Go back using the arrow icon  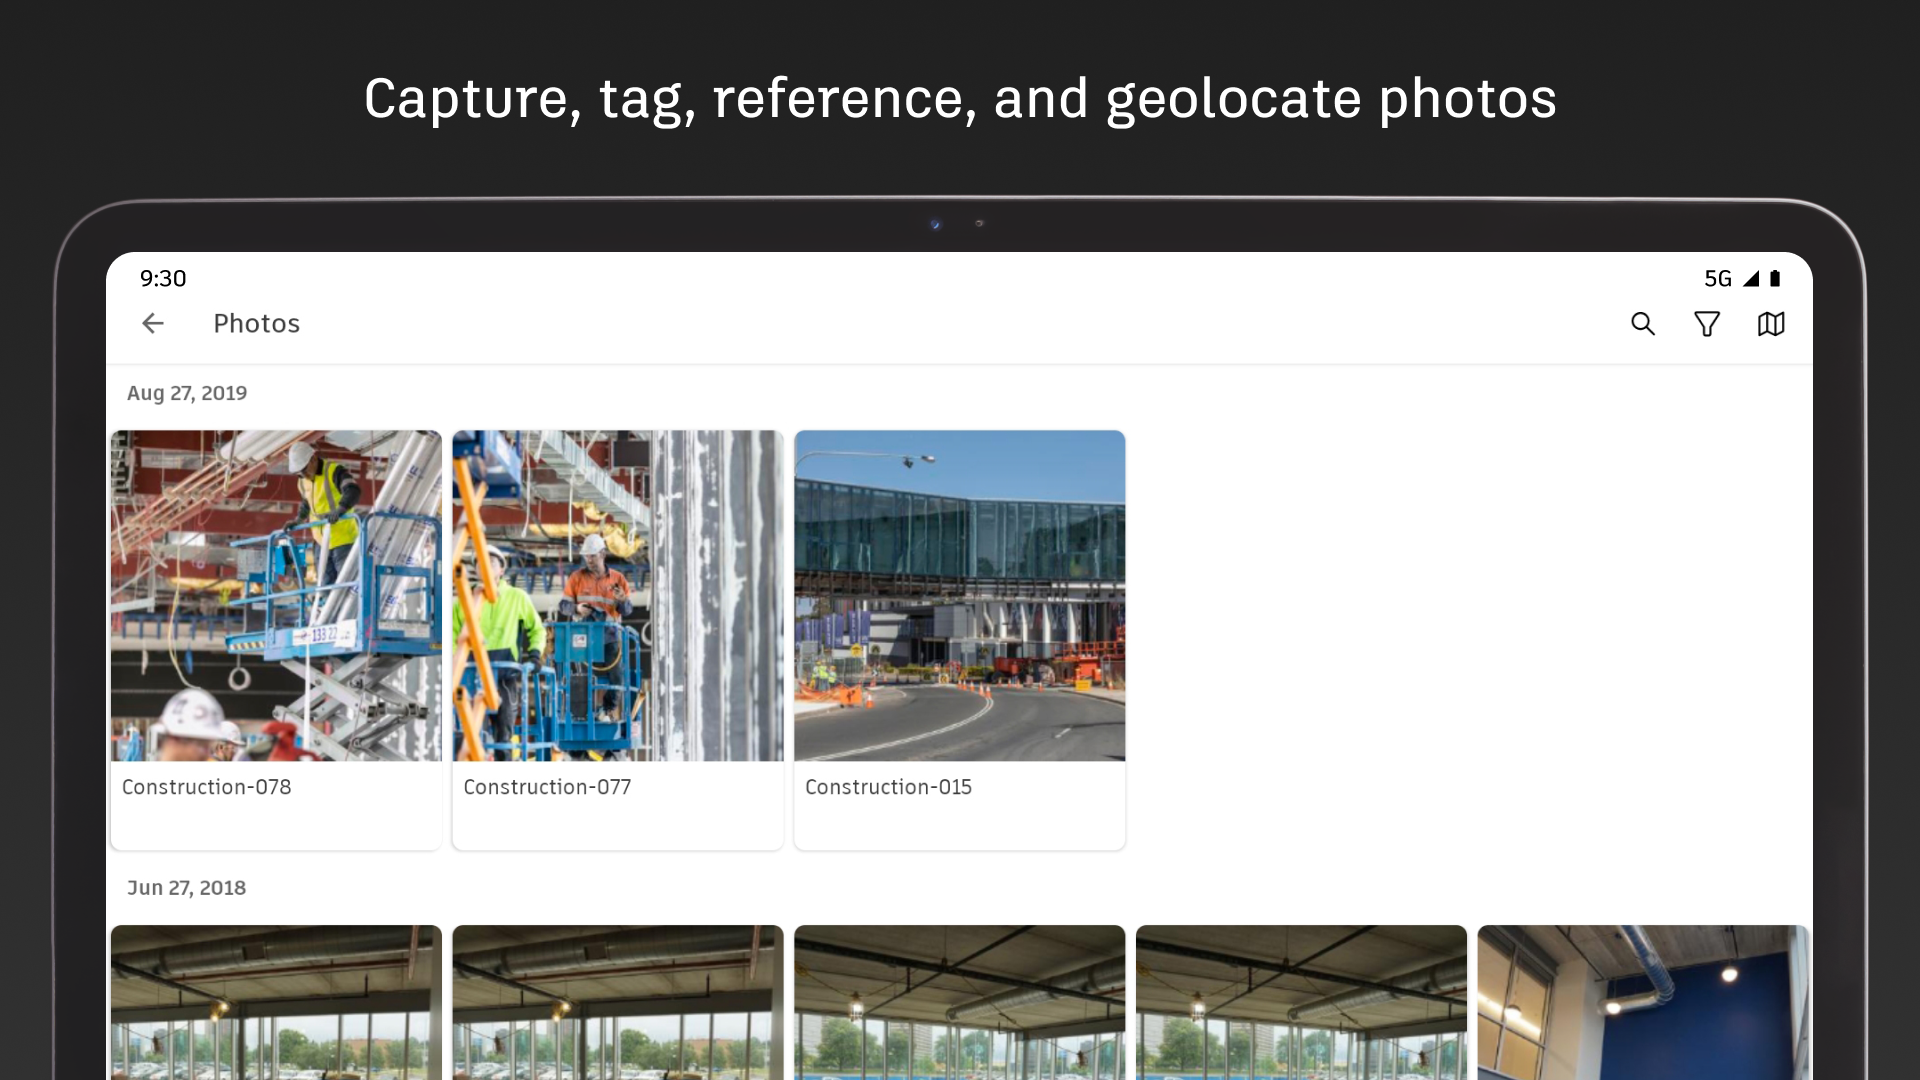tap(153, 323)
